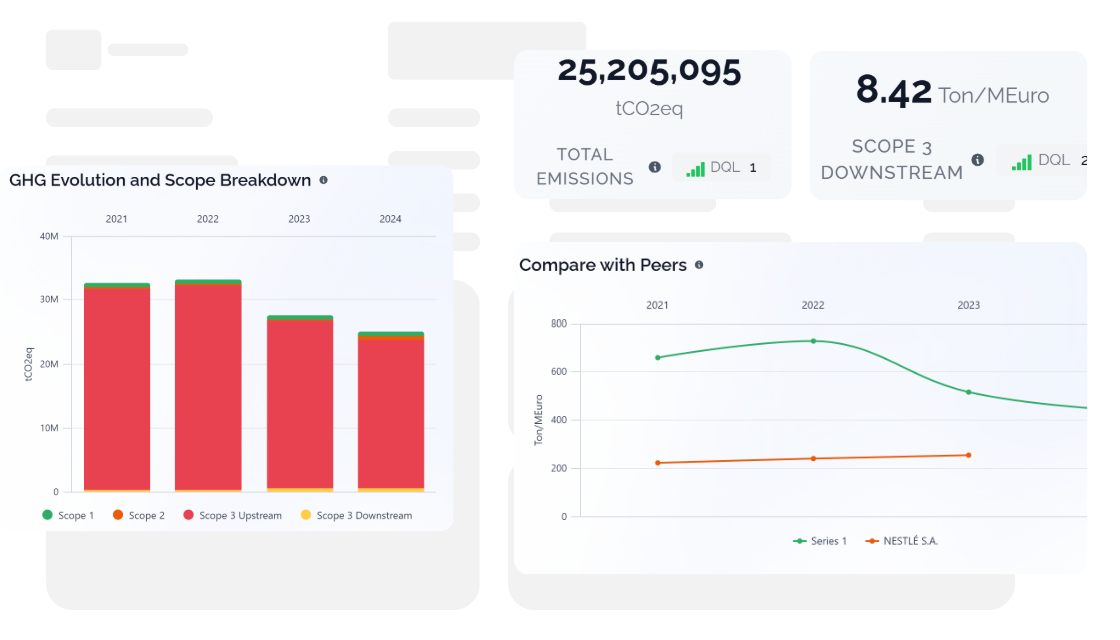Click NESTLÉ S.A. data point for 2023

coord(969,455)
